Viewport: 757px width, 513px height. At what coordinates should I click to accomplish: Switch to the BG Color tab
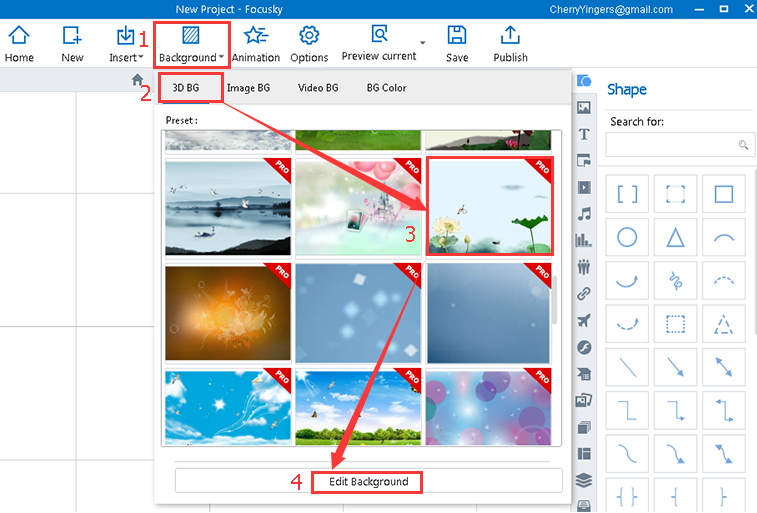pyautogui.click(x=386, y=88)
